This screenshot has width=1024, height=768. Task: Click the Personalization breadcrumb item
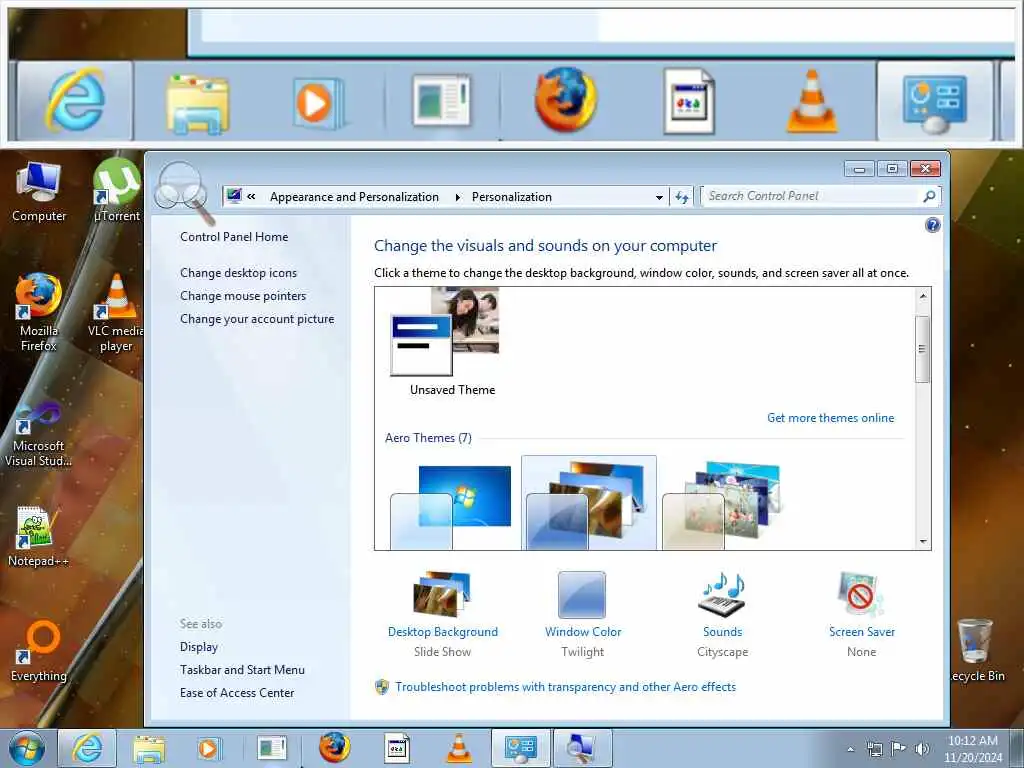(x=512, y=197)
